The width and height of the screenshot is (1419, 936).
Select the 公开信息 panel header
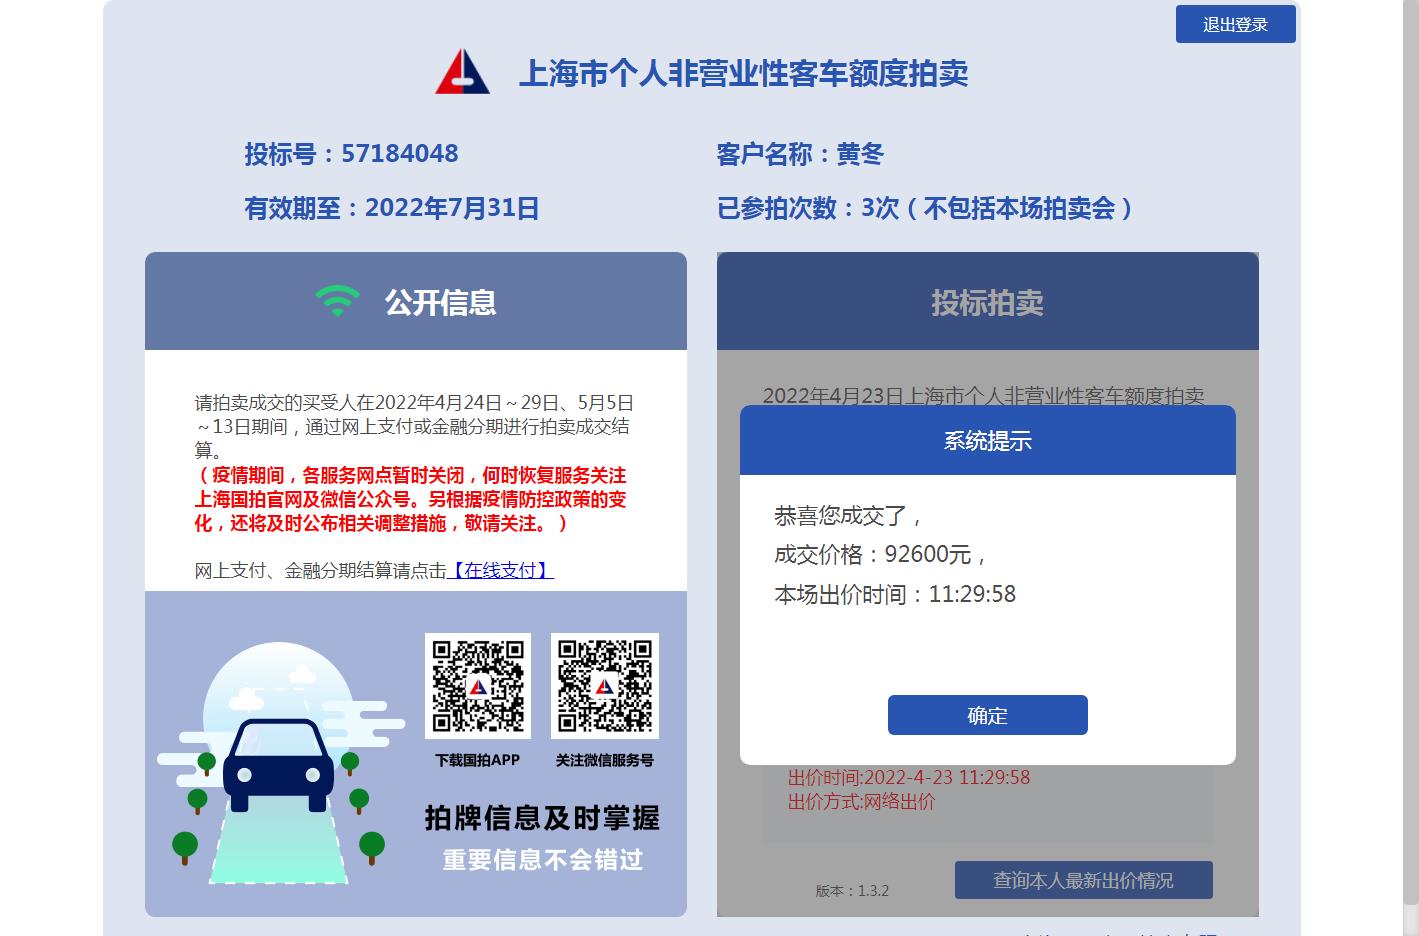click(x=416, y=301)
